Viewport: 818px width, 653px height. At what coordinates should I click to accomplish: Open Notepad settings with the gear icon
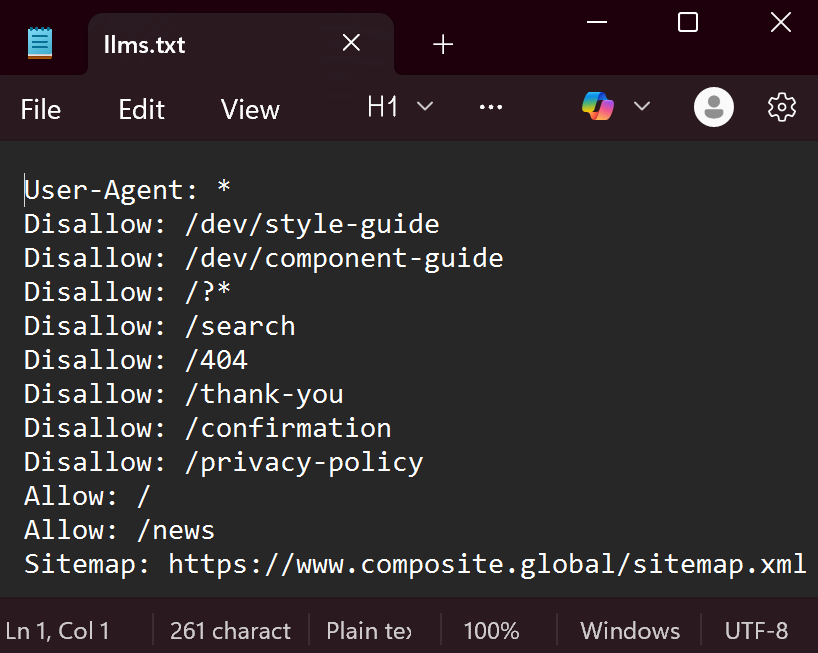click(x=781, y=107)
